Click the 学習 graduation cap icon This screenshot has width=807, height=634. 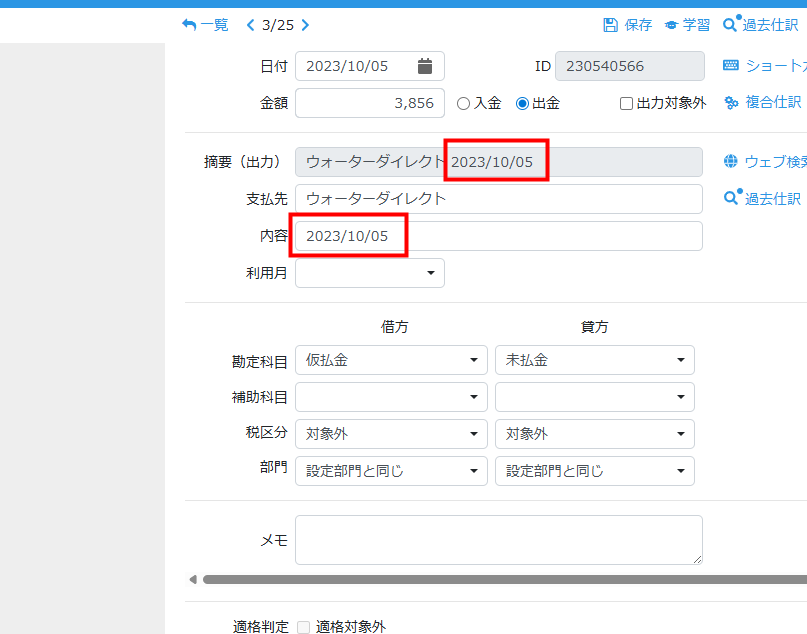(x=671, y=25)
